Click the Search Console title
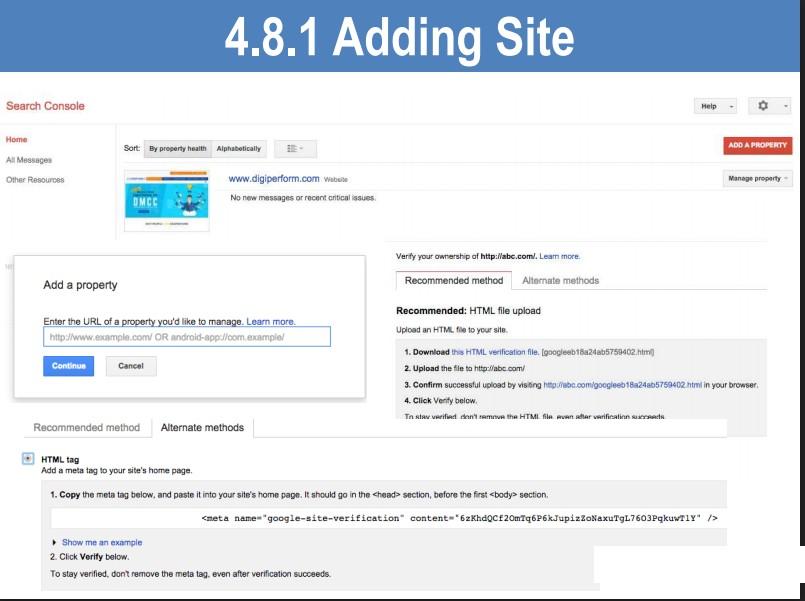The image size is (805, 601). coord(45,106)
